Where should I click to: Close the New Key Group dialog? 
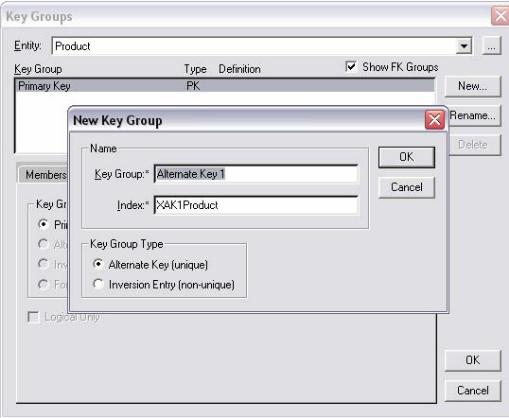[434, 120]
